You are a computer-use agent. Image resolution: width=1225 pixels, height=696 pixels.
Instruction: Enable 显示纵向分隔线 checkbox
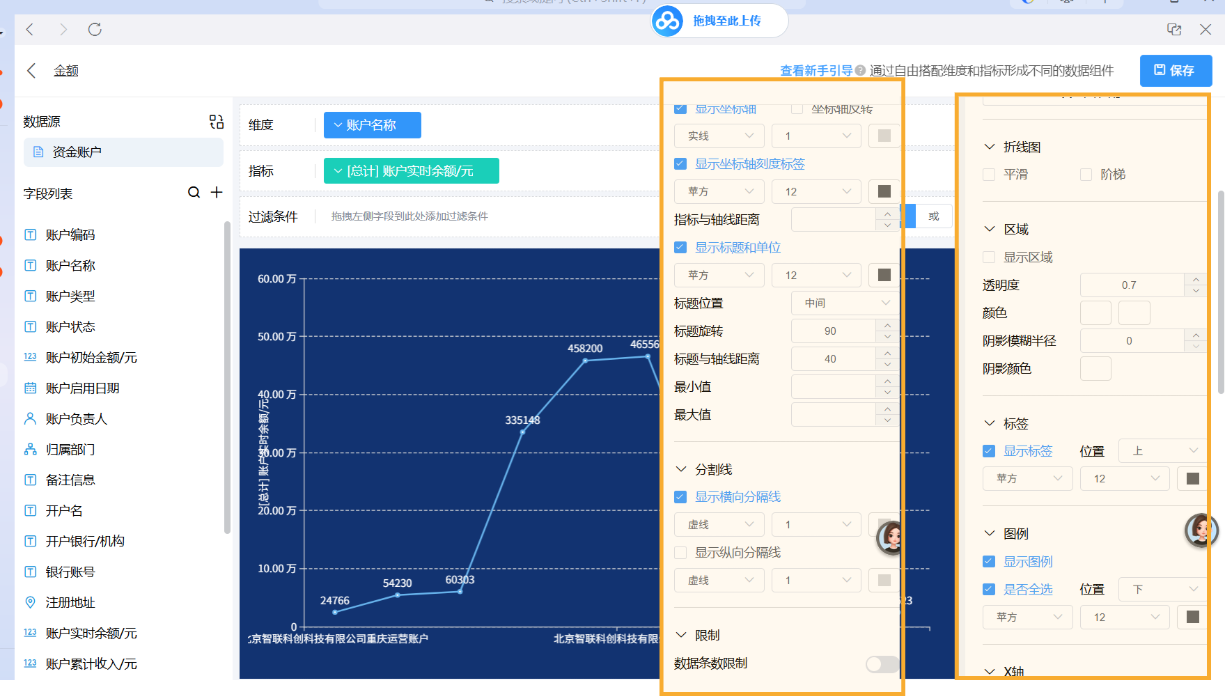681,553
